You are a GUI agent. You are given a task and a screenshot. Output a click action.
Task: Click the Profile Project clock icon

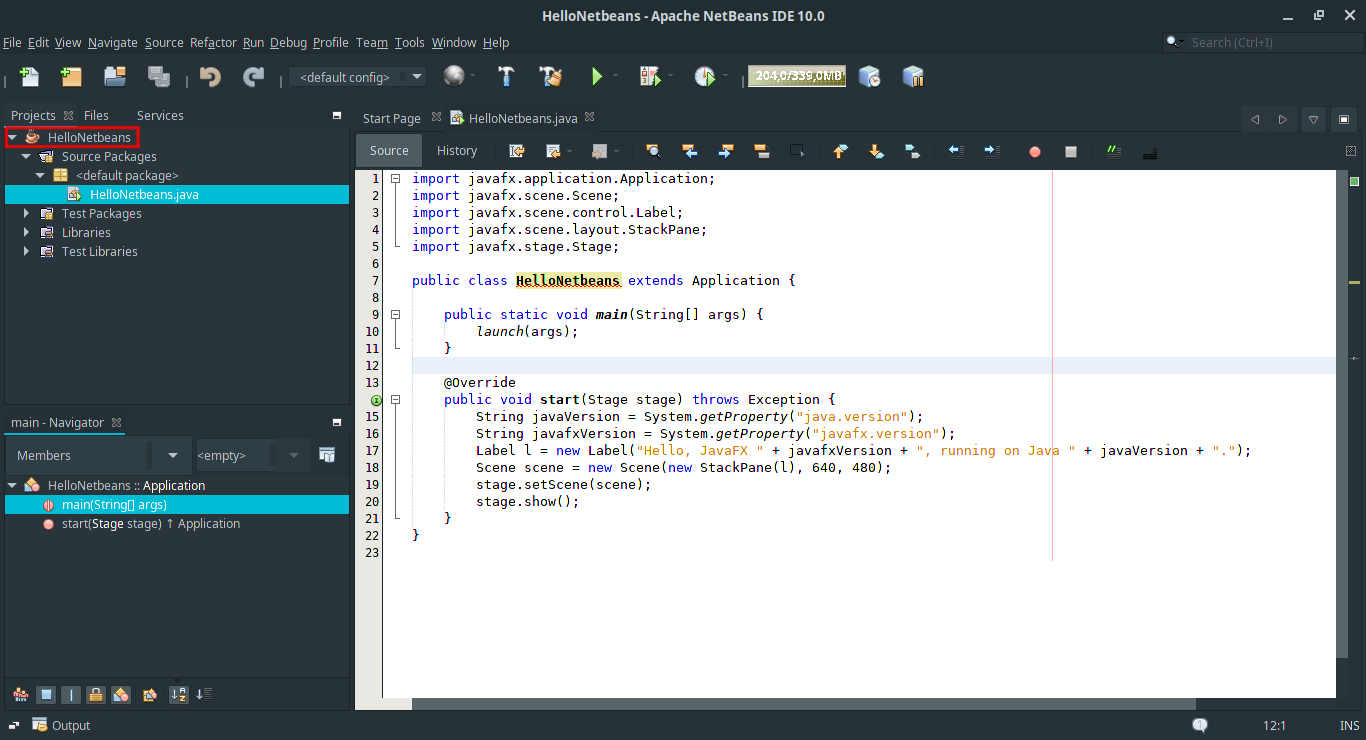[x=705, y=76]
